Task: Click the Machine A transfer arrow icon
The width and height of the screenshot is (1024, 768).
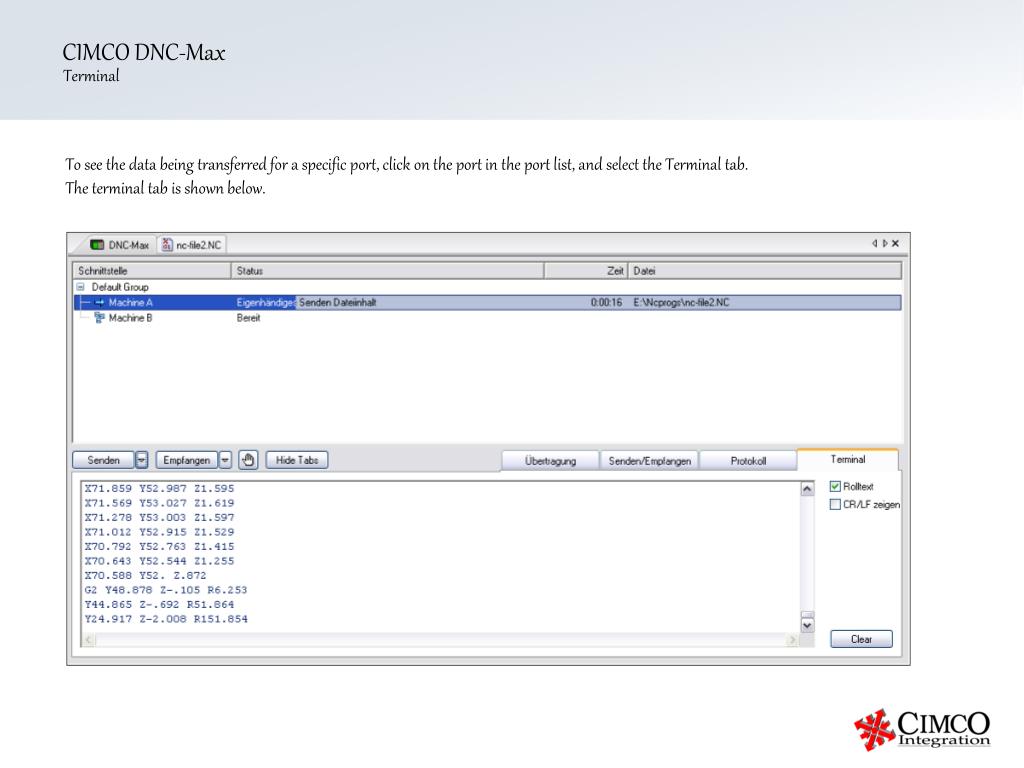Action: pyautogui.click(x=99, y=302)
